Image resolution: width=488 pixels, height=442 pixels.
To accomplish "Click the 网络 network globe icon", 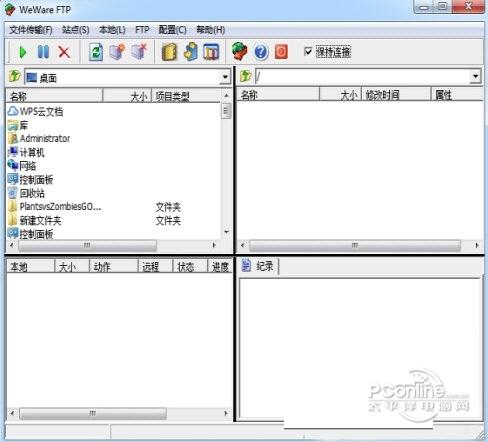I will coord(13,165).
